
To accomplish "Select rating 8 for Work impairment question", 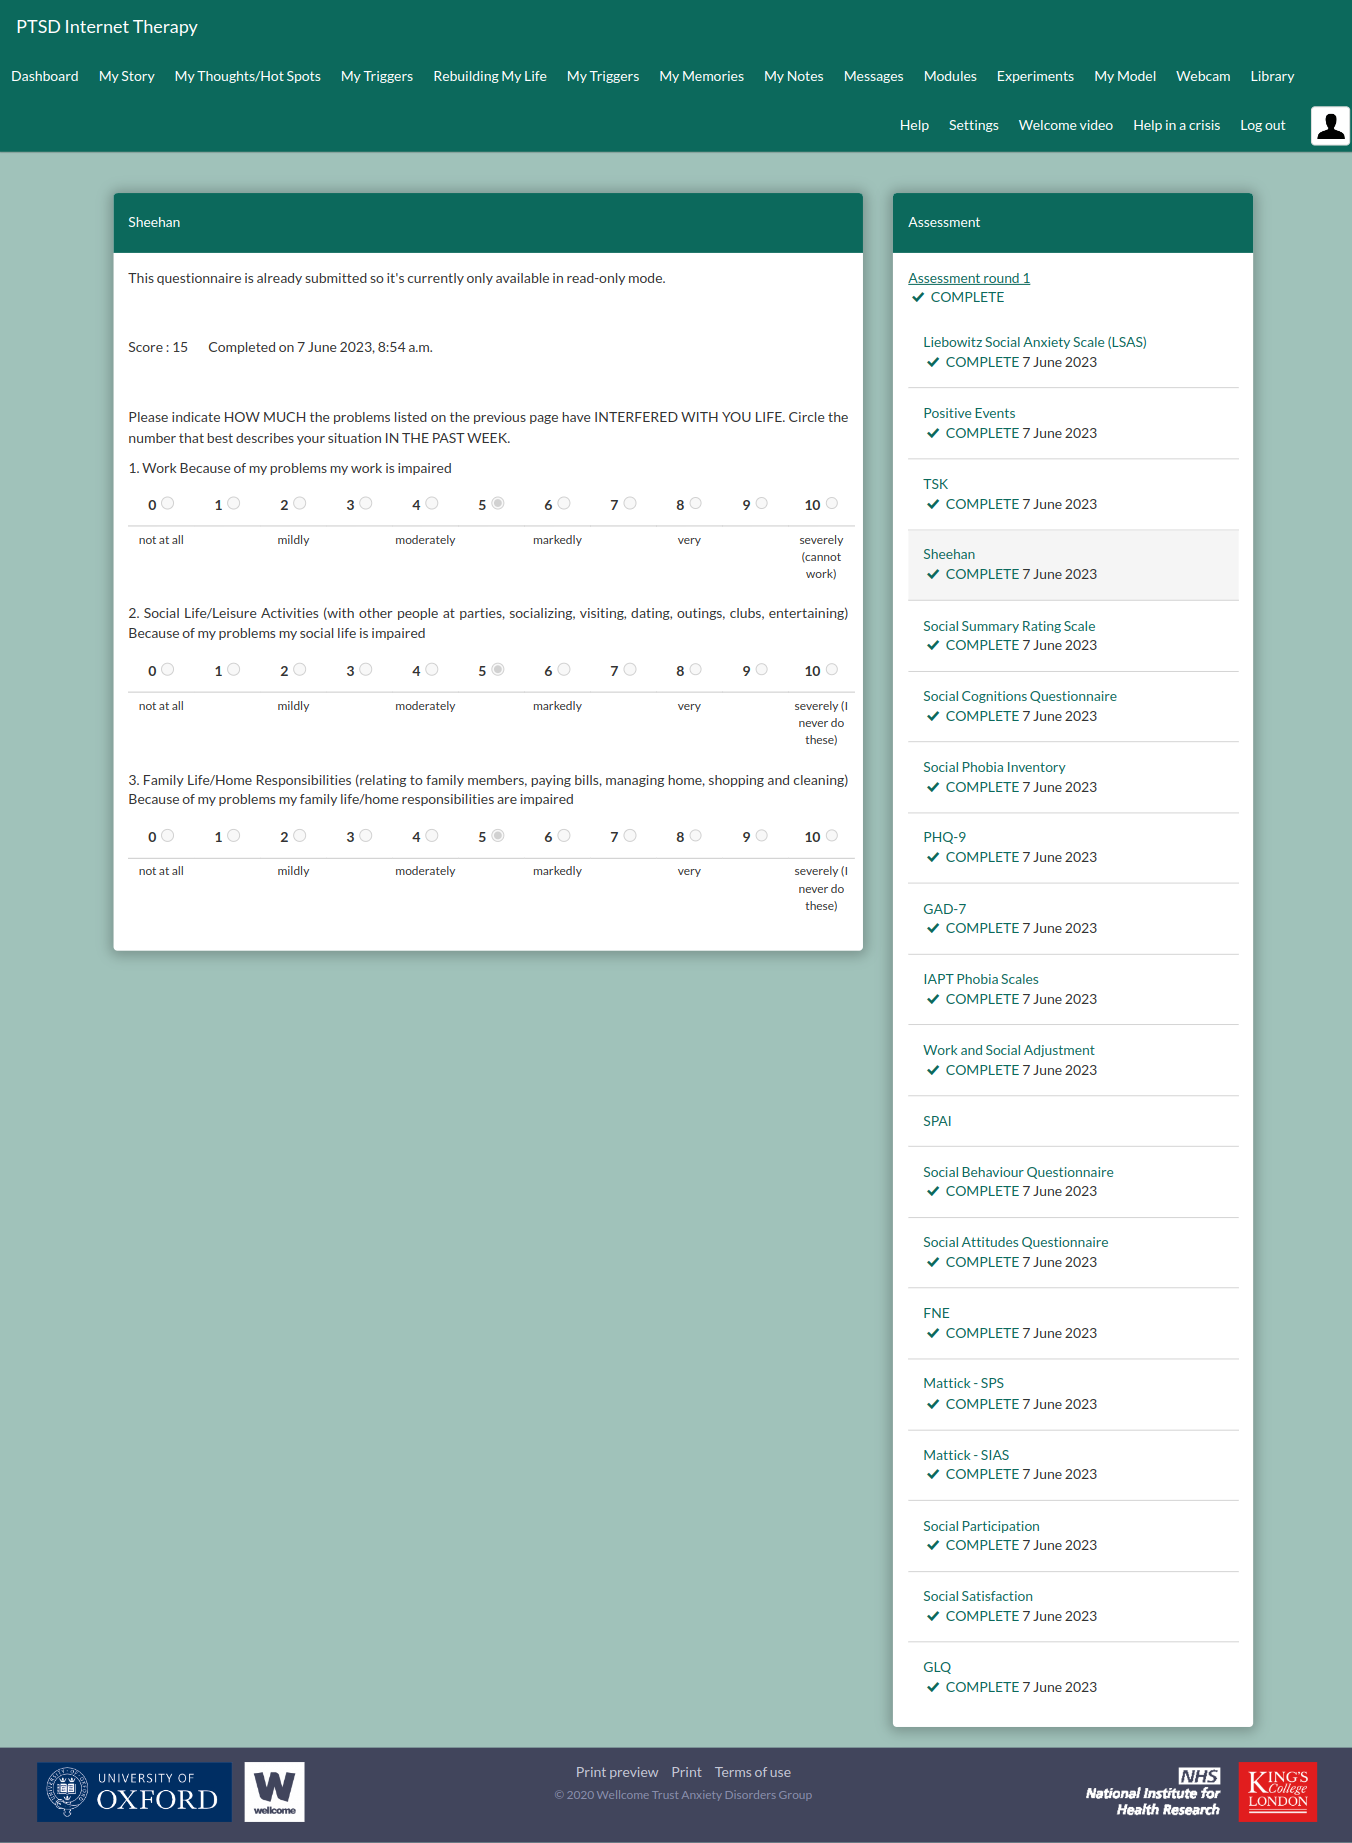I will point(695,504).
